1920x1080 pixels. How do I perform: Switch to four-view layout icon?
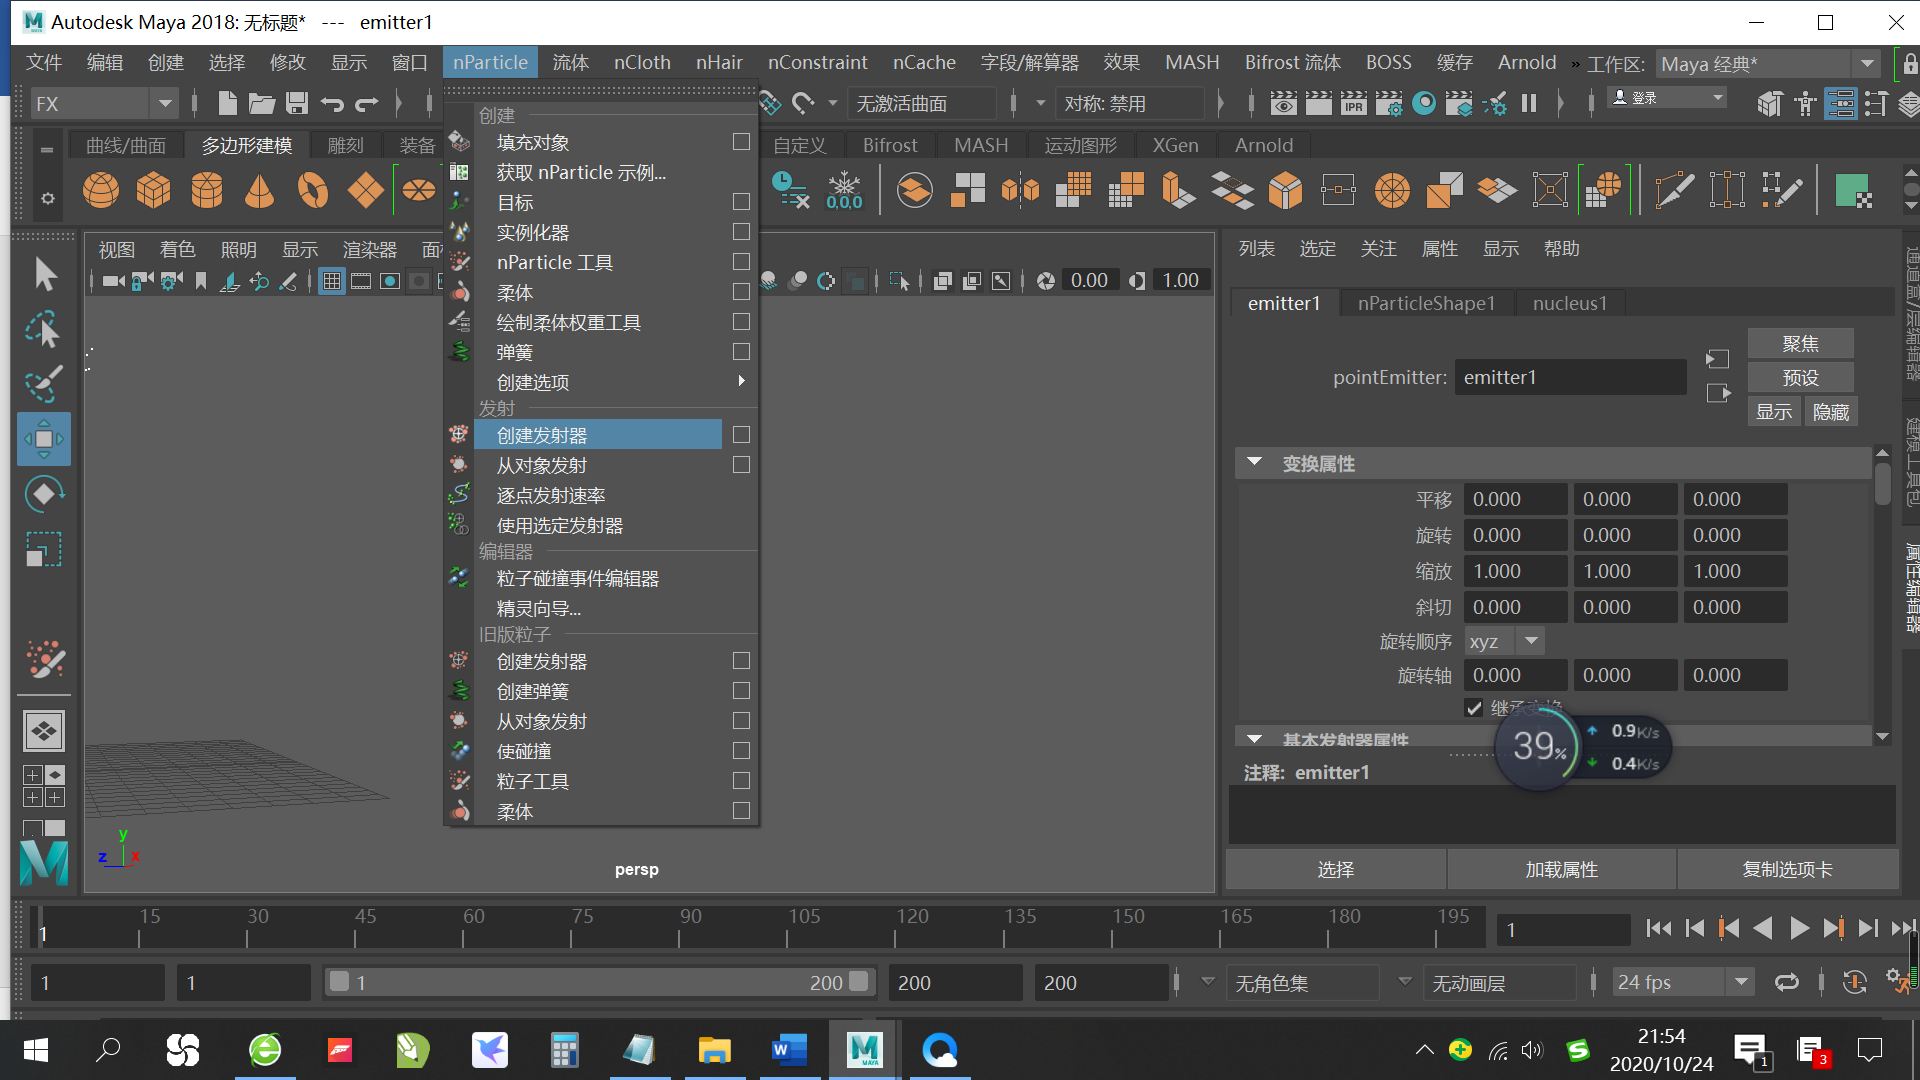[44, 786]
